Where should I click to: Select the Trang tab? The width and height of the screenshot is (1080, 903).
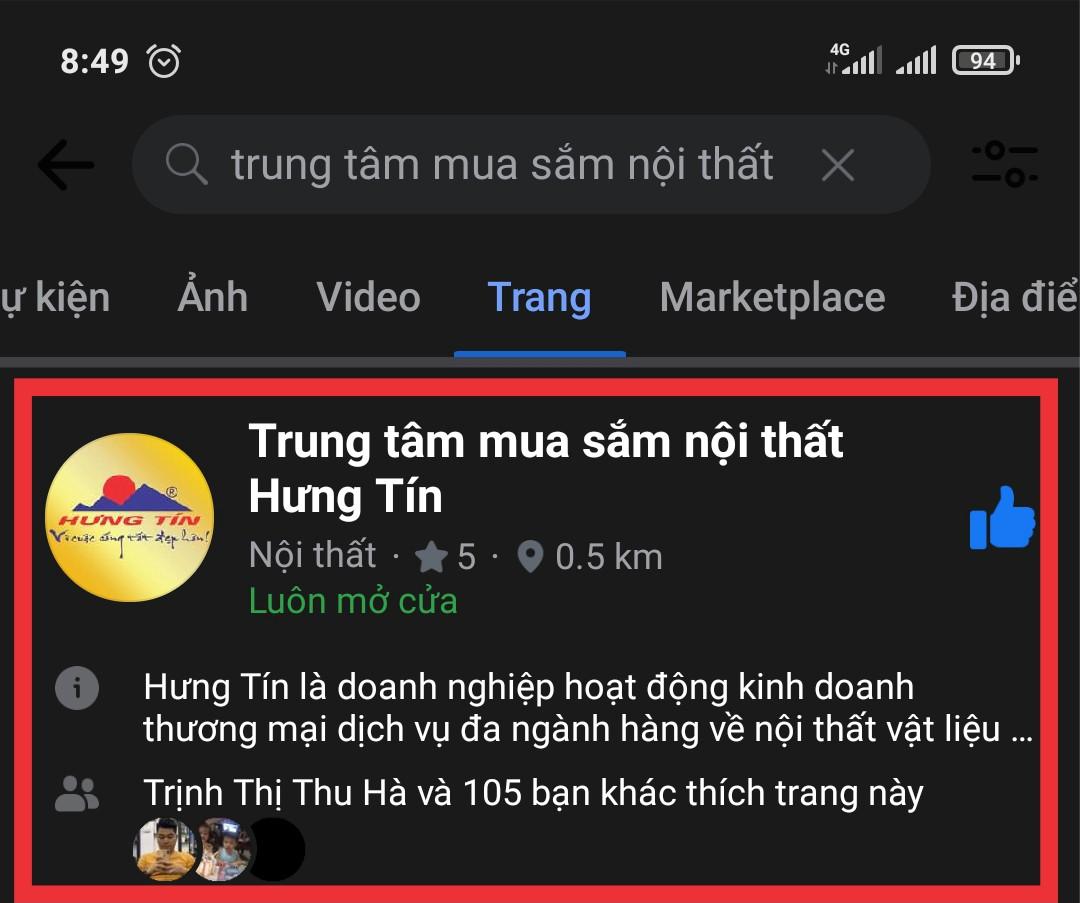(x=539, y=298)
